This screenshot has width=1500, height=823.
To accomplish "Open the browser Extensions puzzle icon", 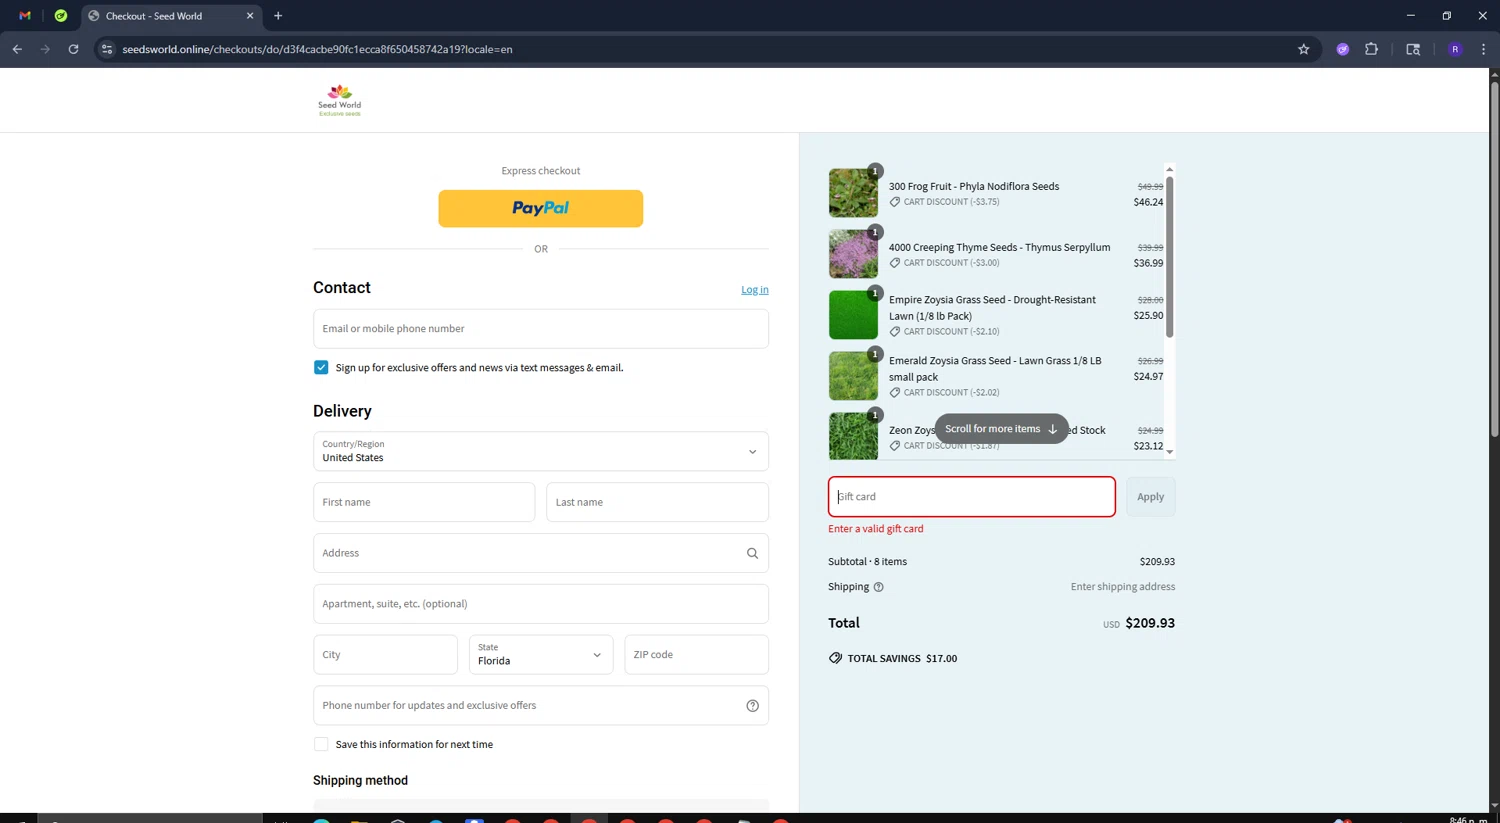I will (1371, 49).
